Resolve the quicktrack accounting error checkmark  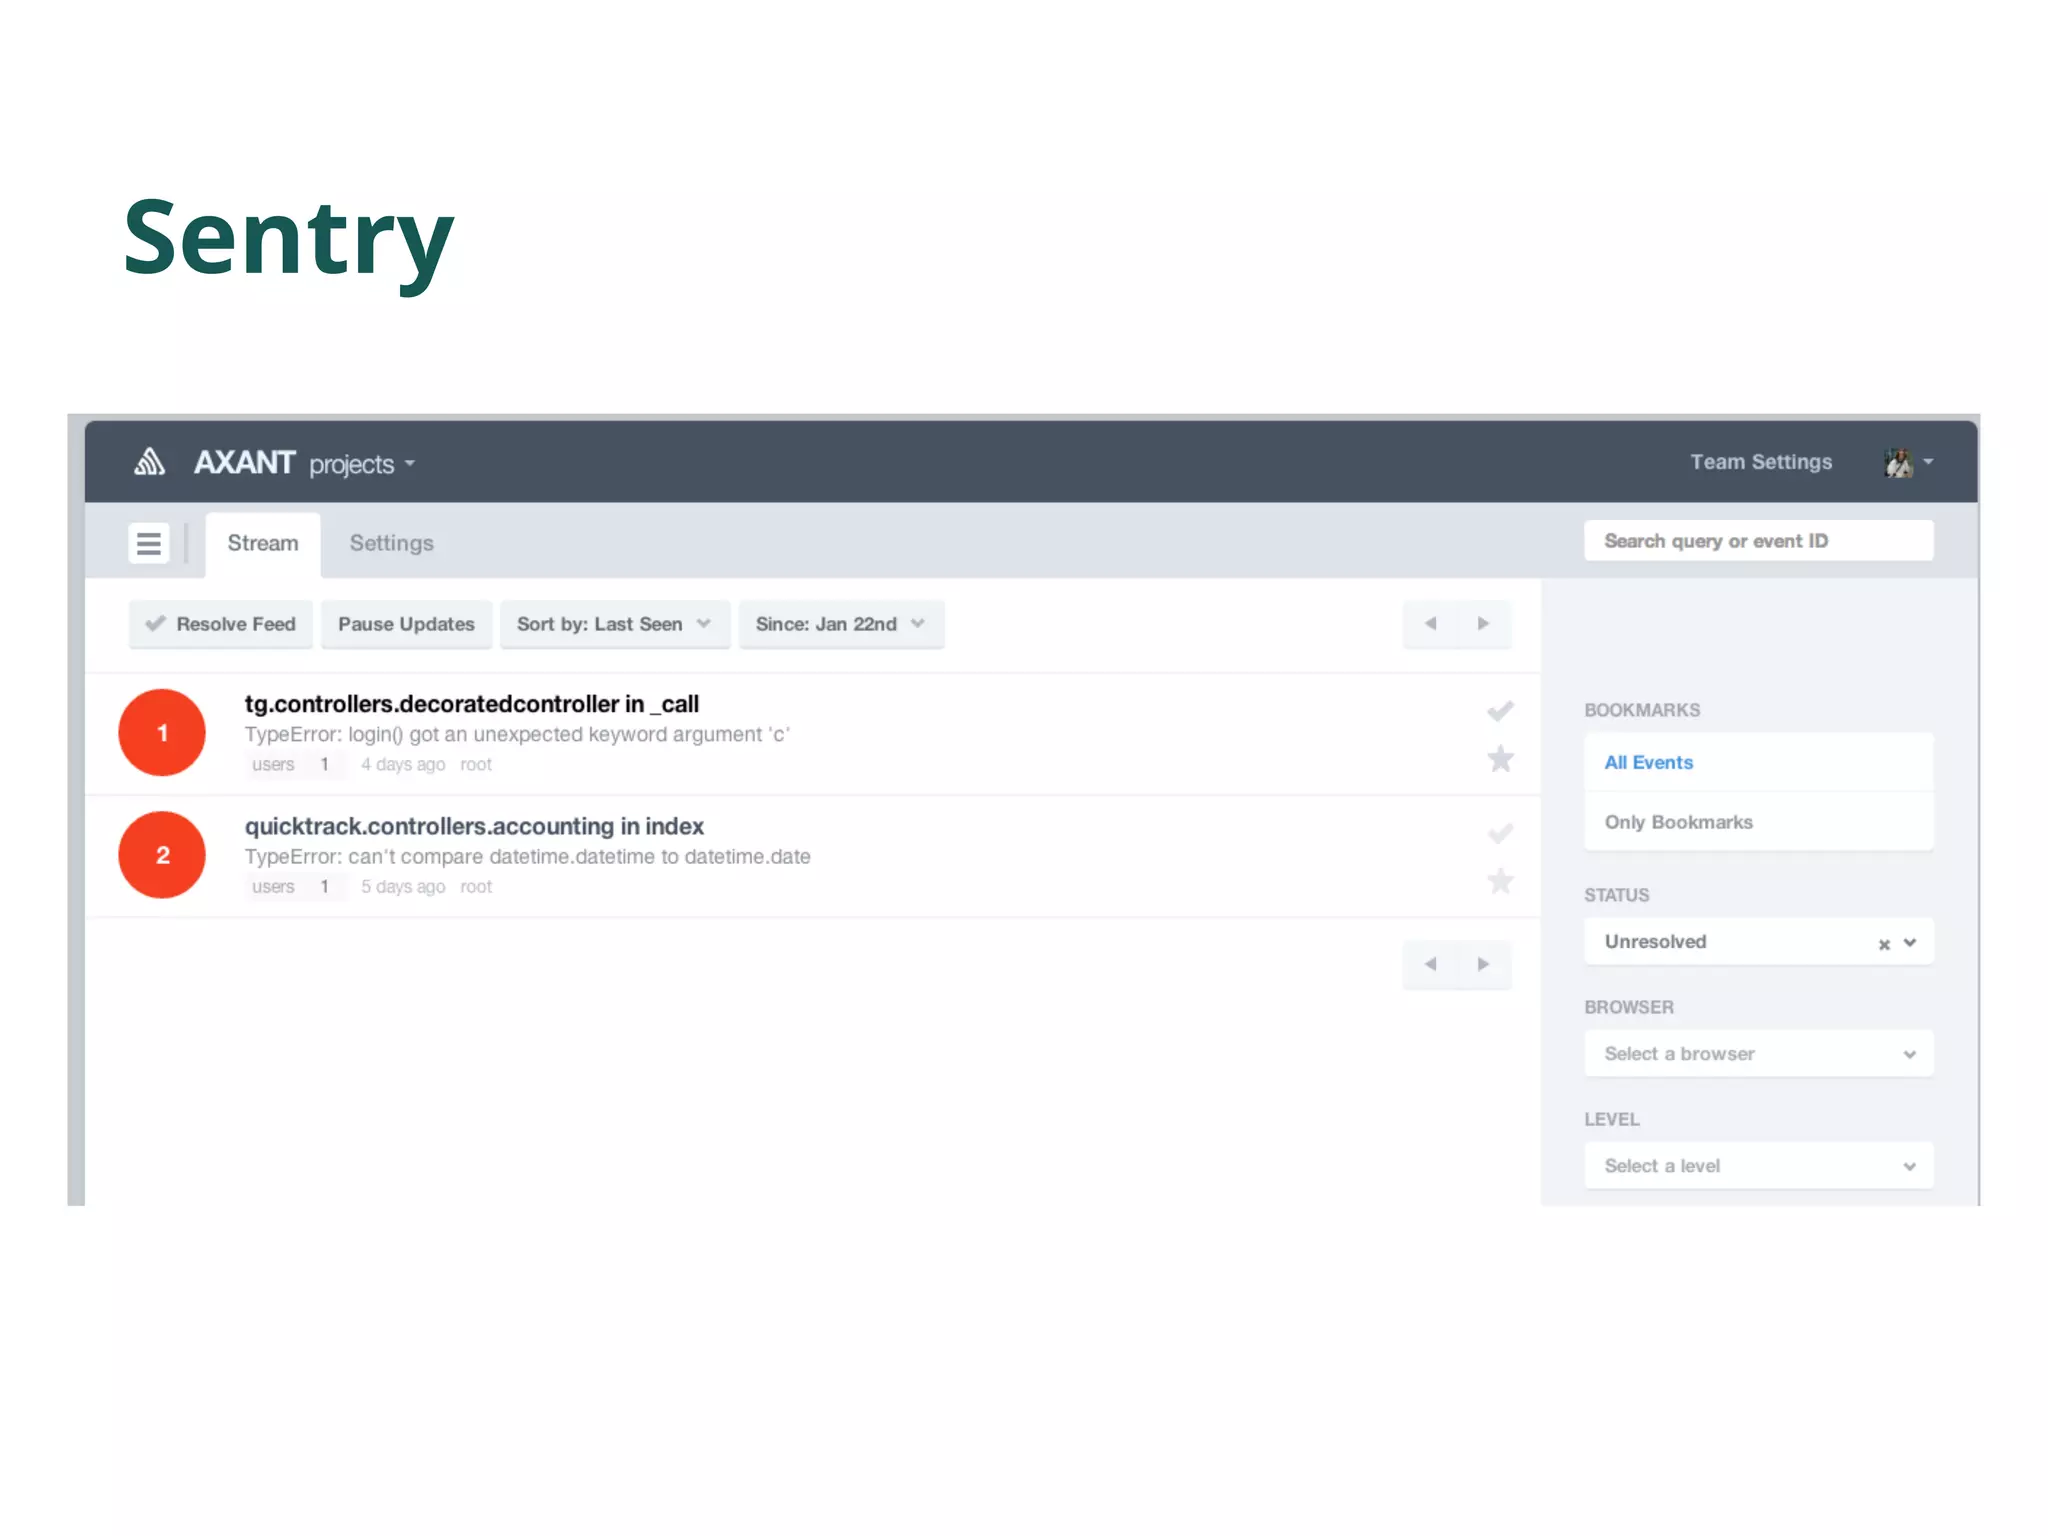pos(1500,833)
